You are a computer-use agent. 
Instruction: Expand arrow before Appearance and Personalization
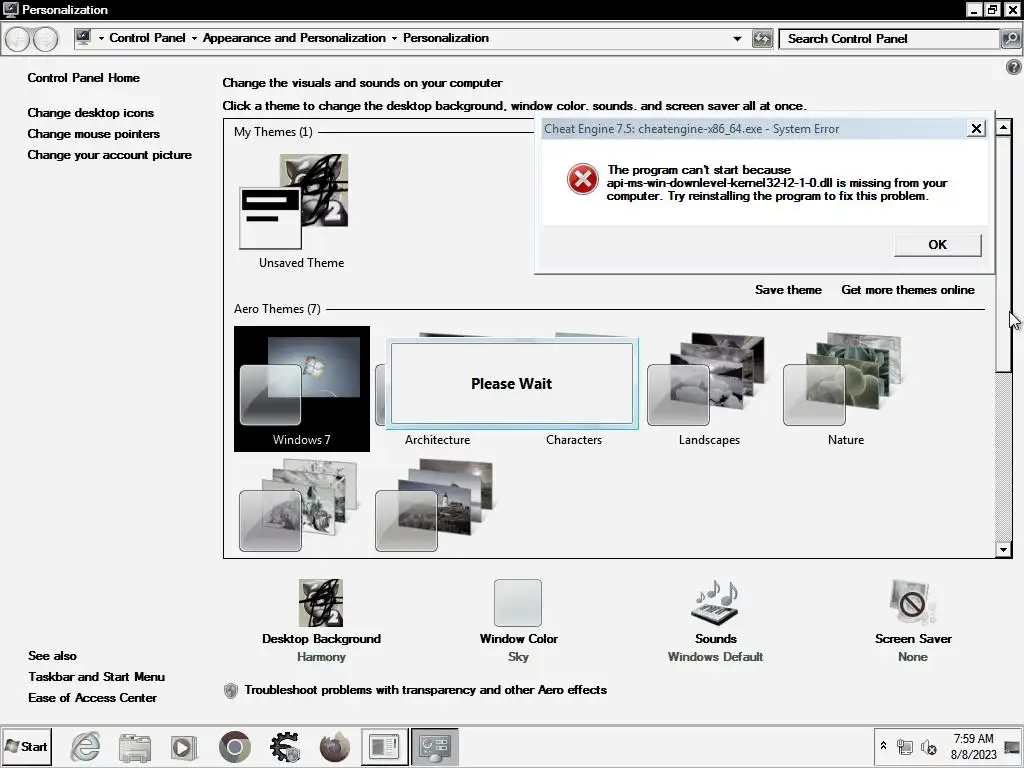[x=194, y=39]
